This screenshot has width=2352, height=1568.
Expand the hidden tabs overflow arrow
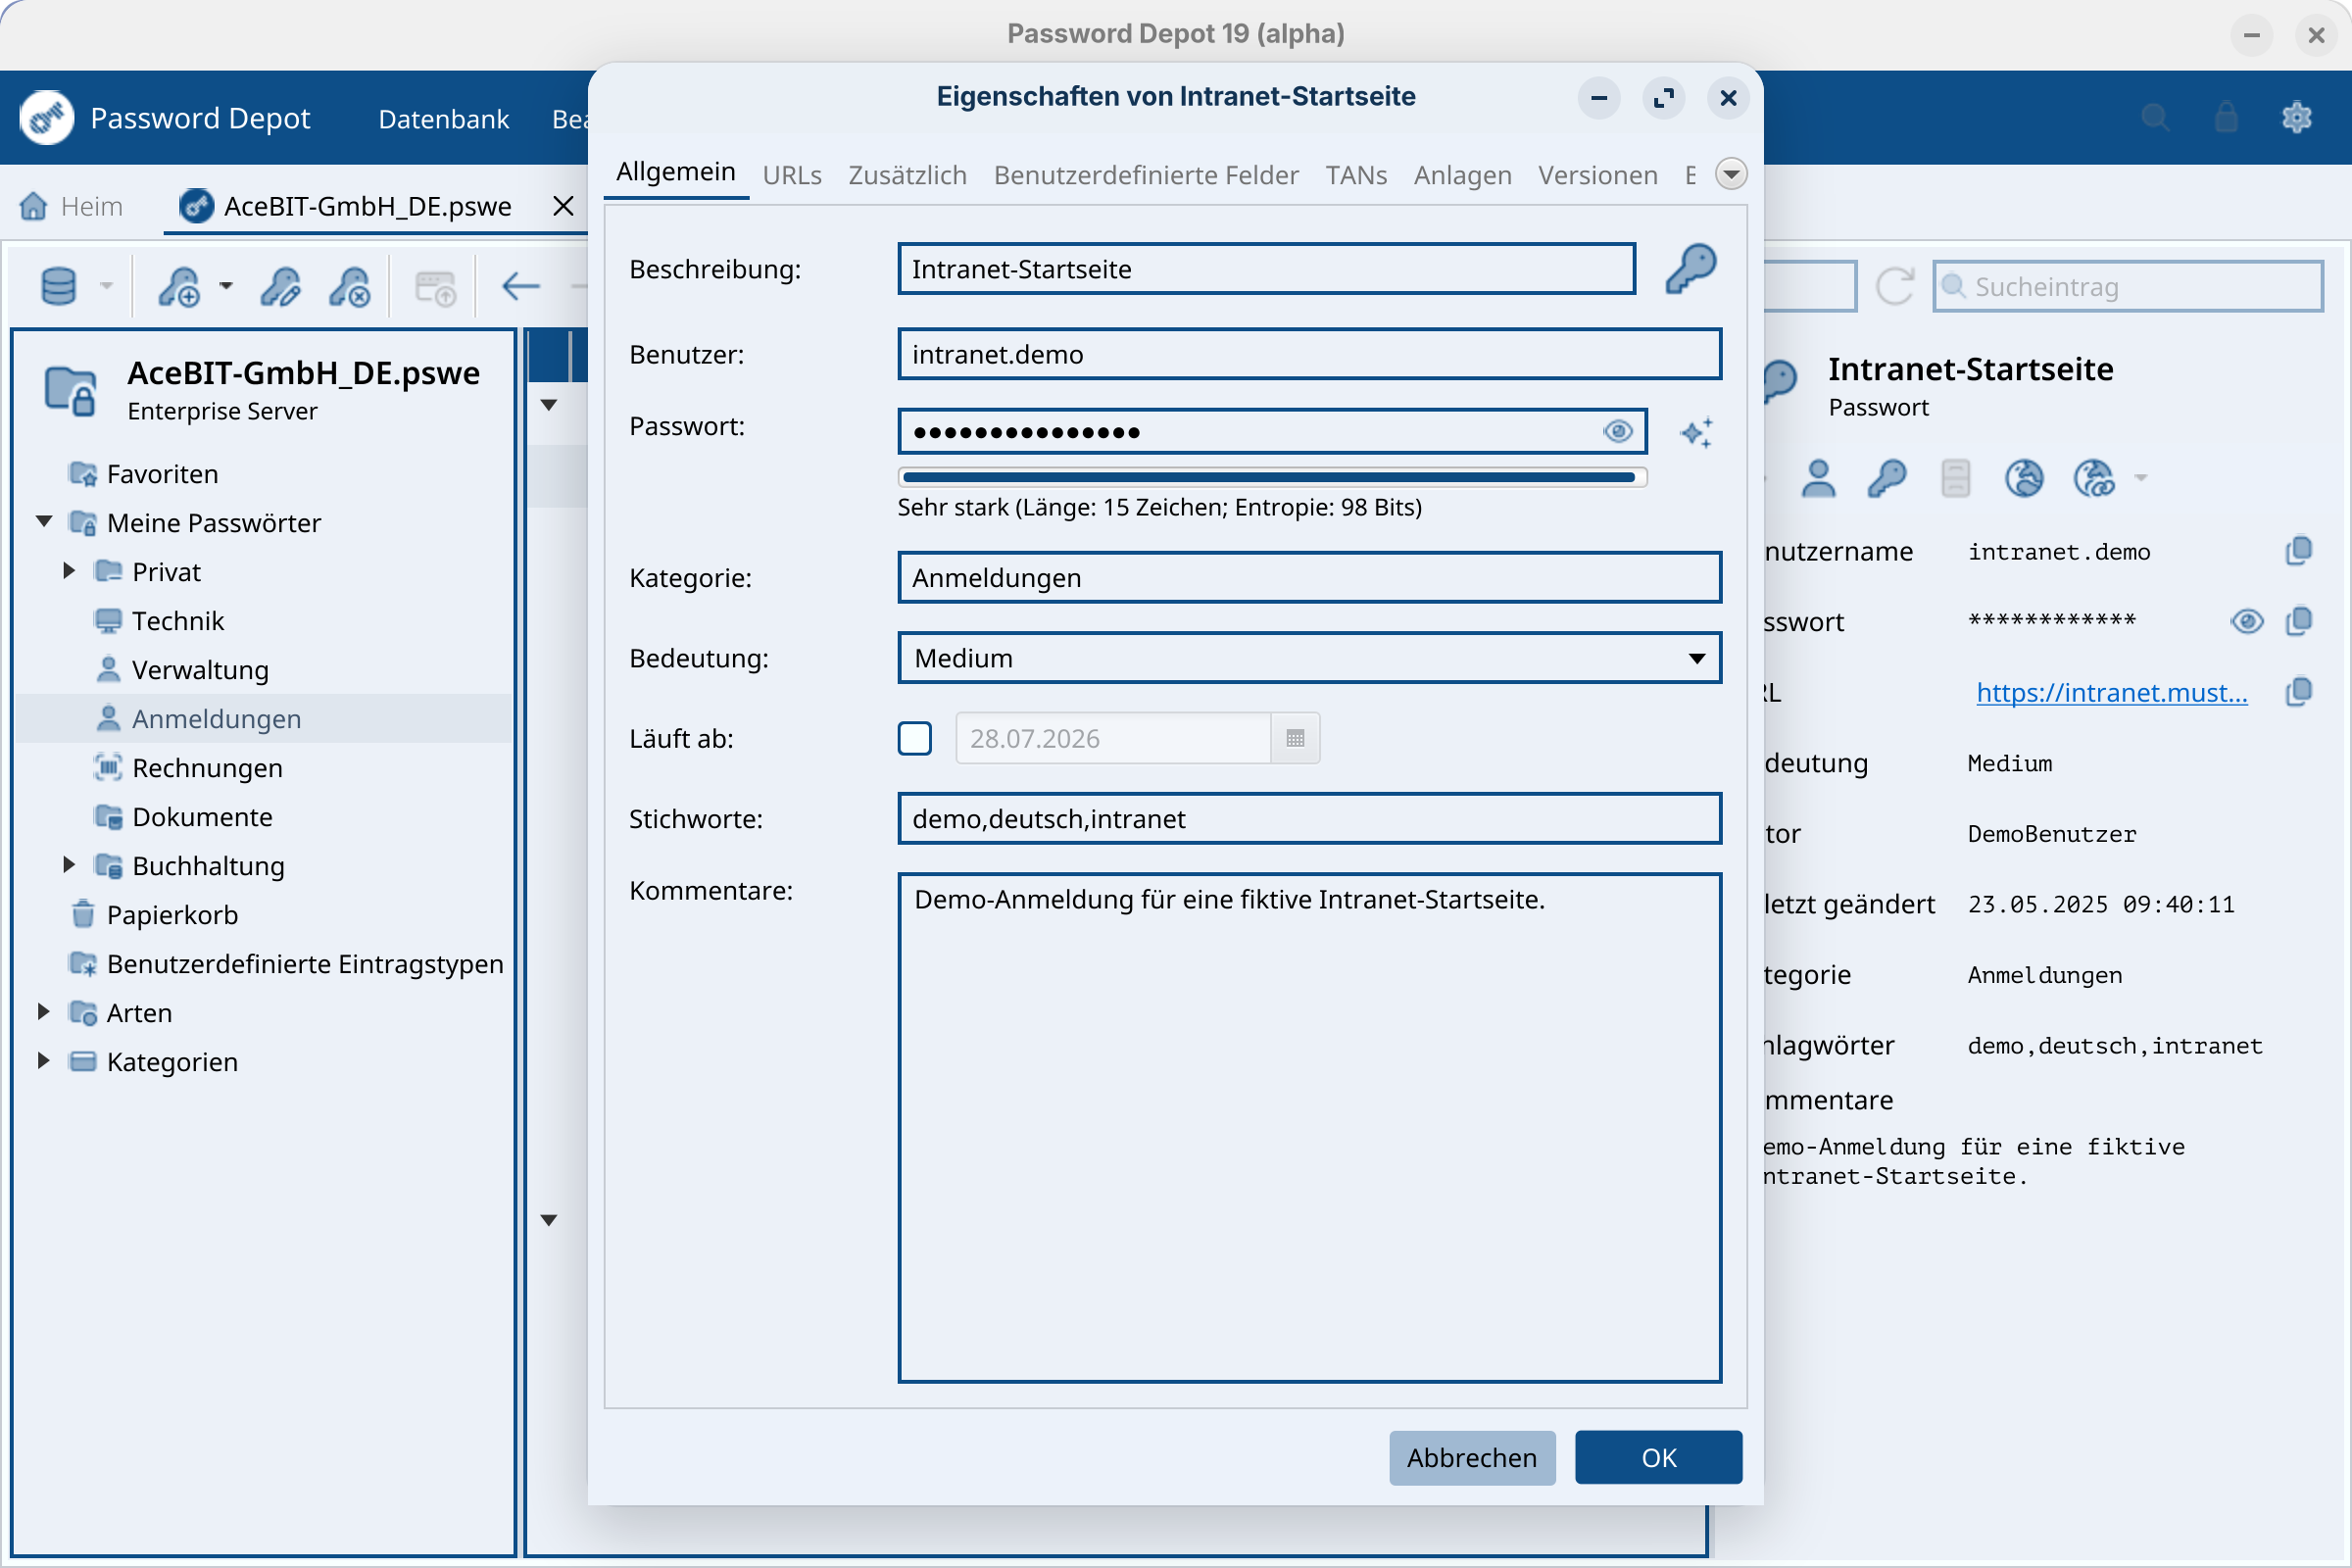tap(1731, 174)
